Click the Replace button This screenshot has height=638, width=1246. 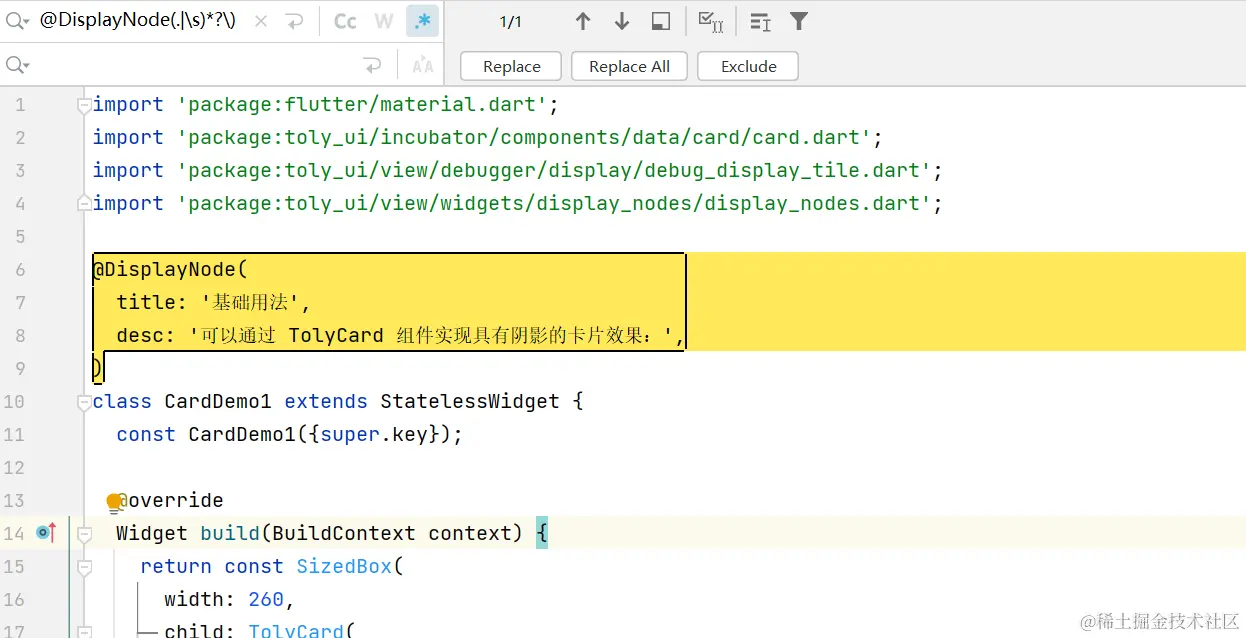tap(511, 66)
